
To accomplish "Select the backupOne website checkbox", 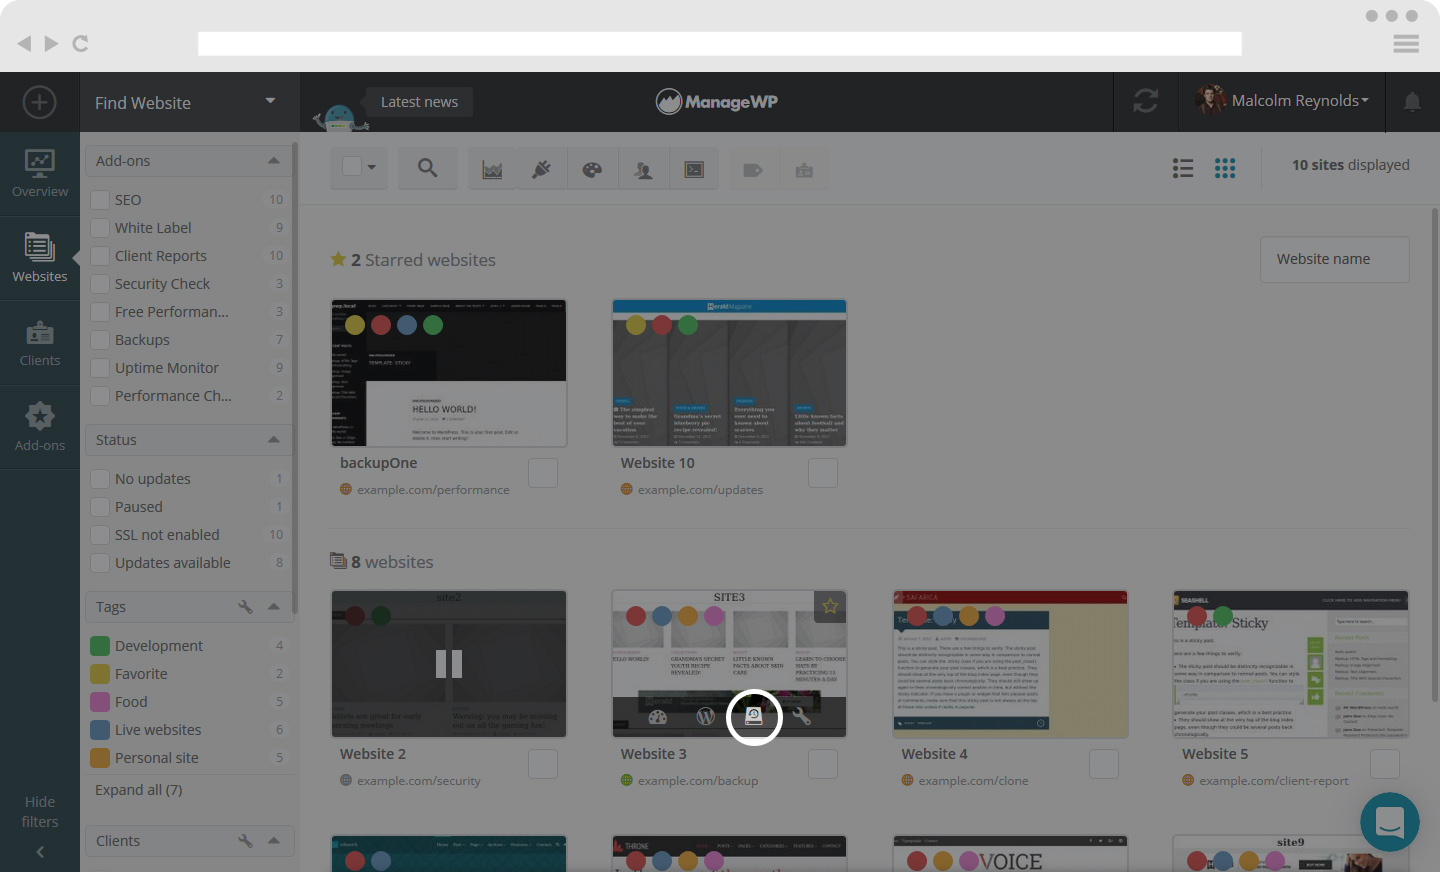I will point(543,473).
